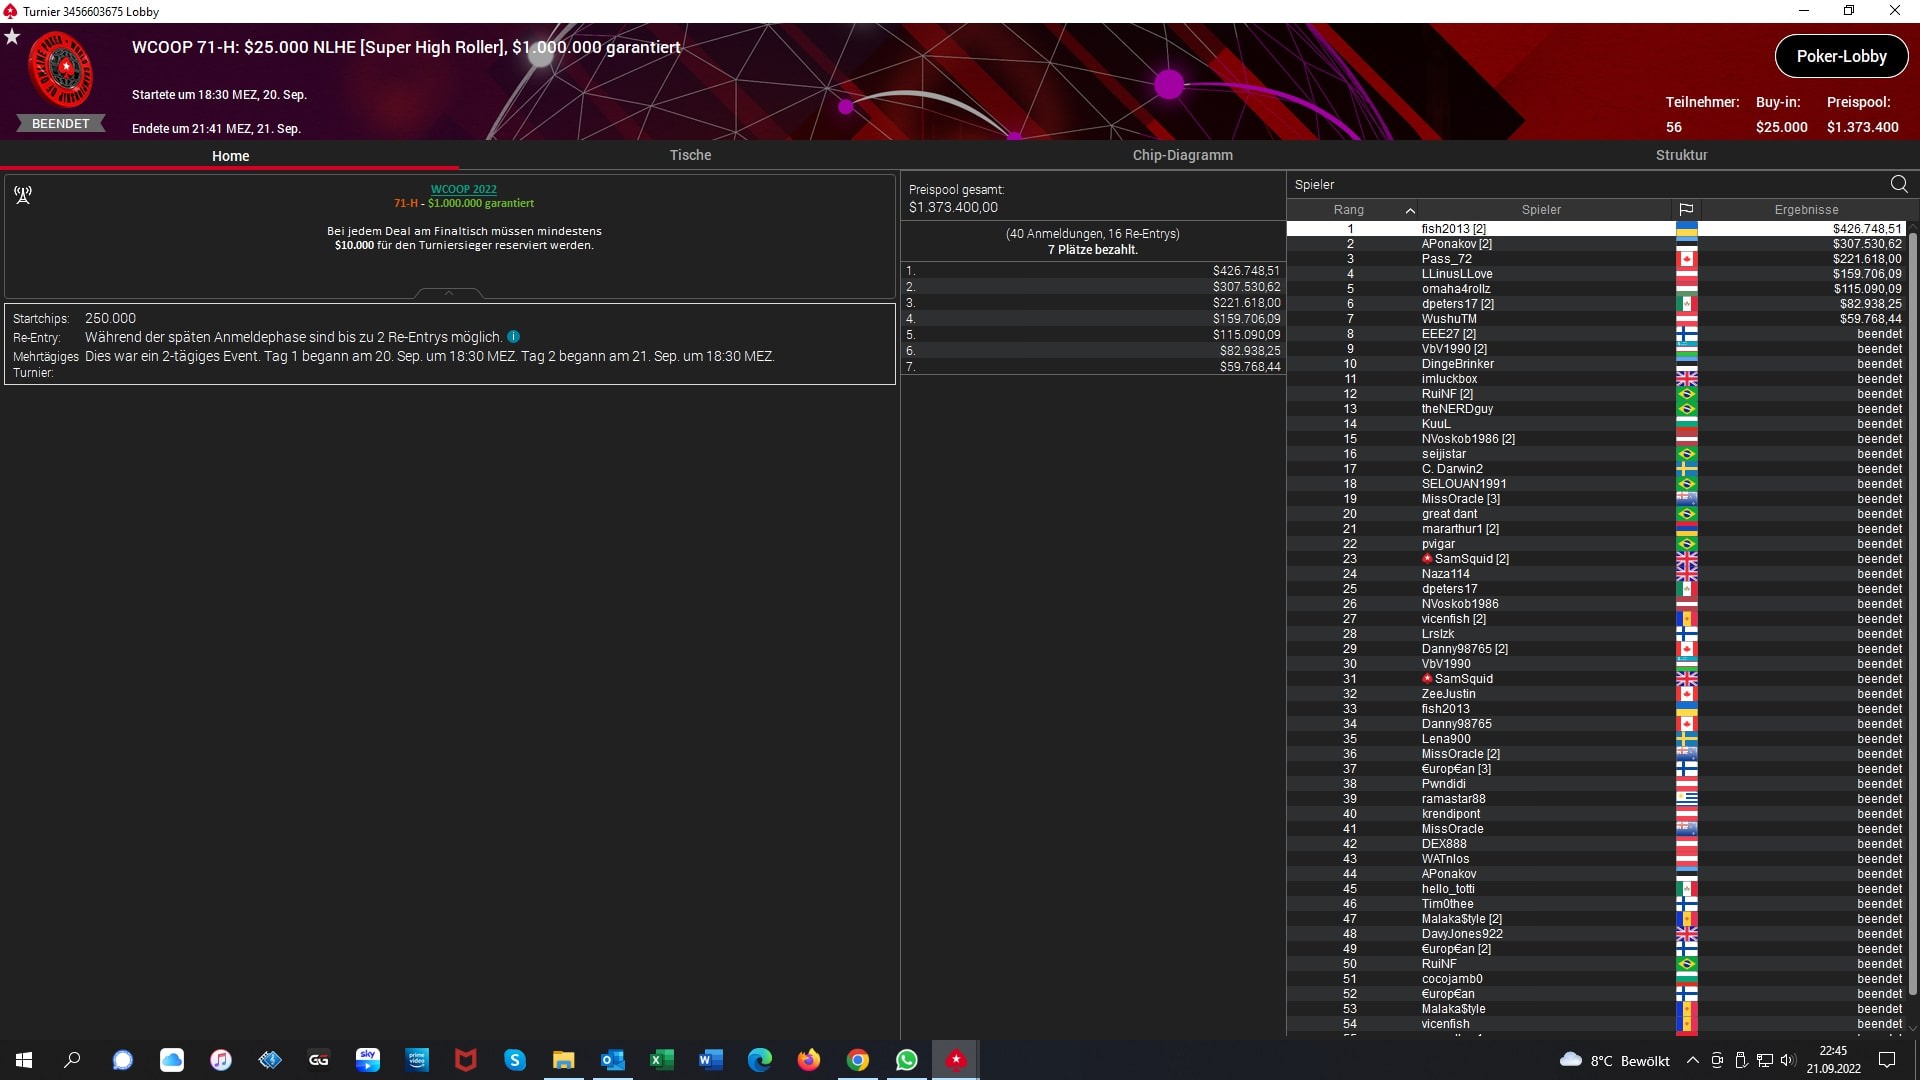1920x1080 pixels.
Task: Select the Struktur tab
Action: pos(1681,155)
